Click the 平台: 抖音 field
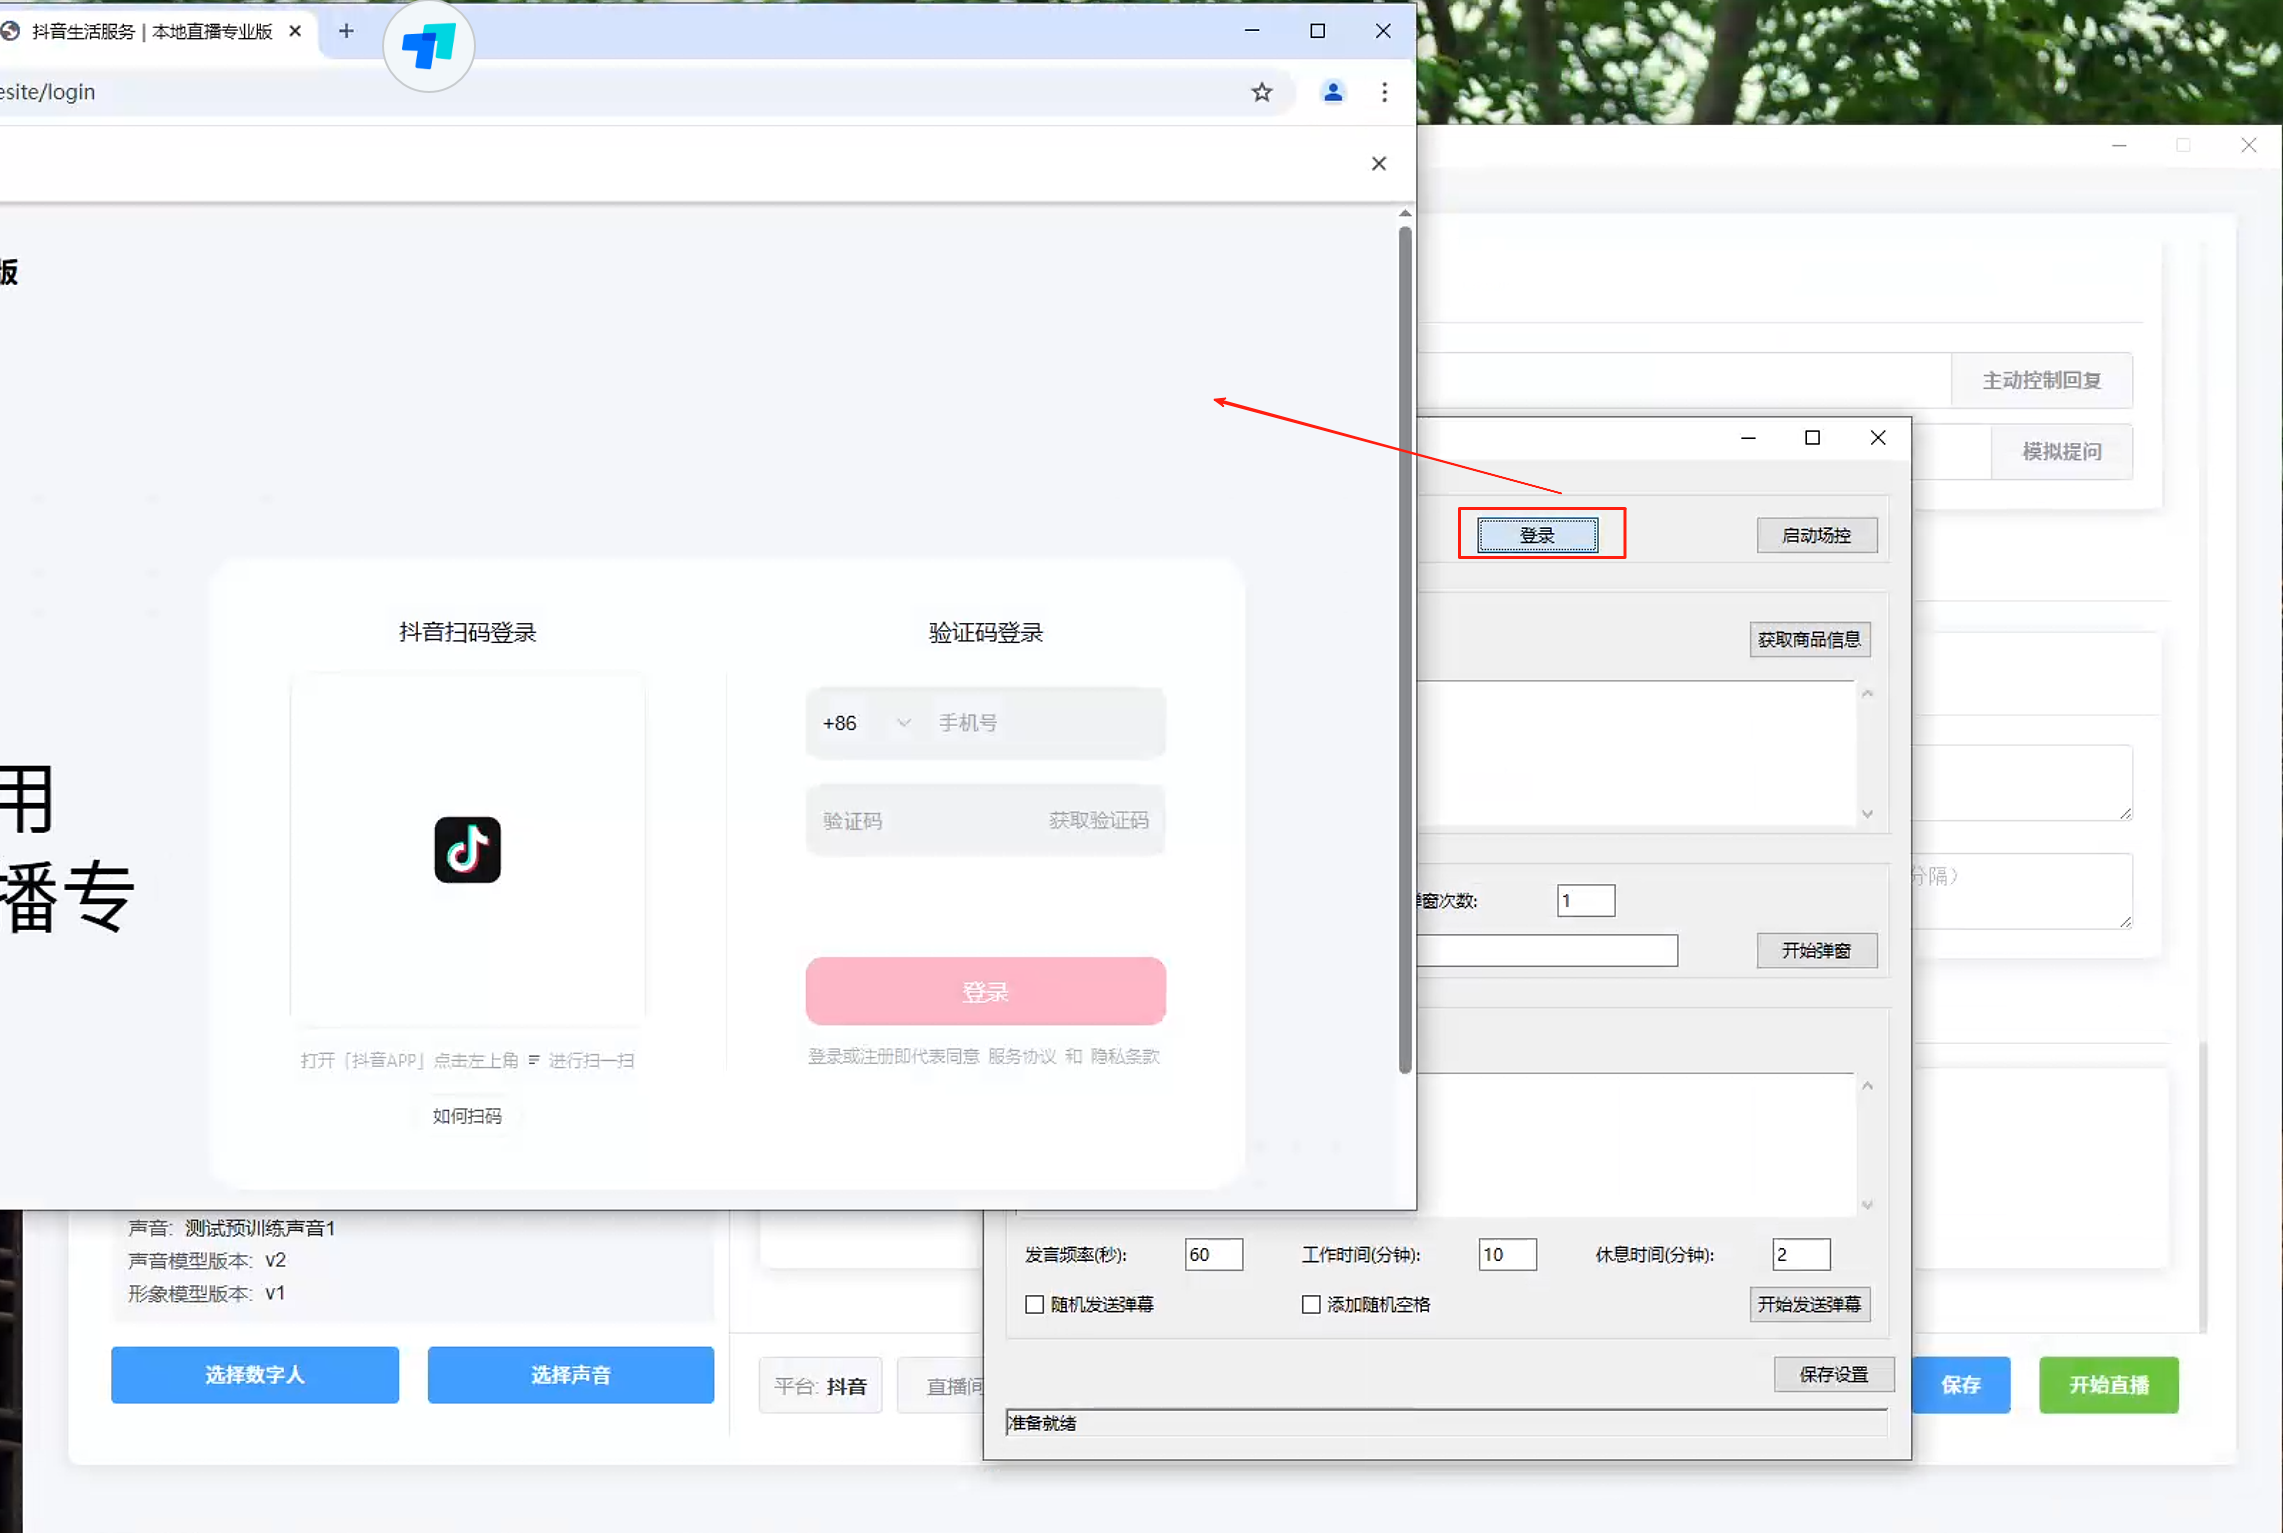 820,1386
